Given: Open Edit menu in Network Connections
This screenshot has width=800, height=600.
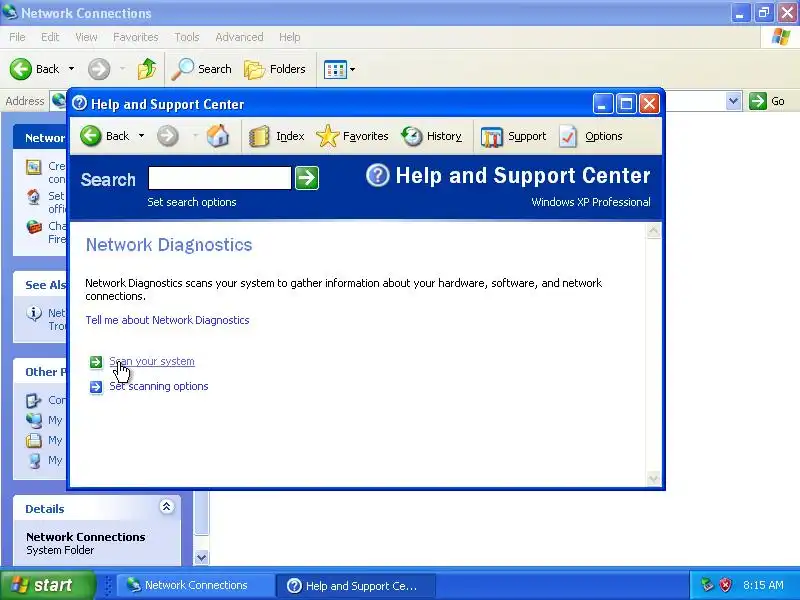Looking at the screenshot, I should pyautogui.click(x=50, y=37).
